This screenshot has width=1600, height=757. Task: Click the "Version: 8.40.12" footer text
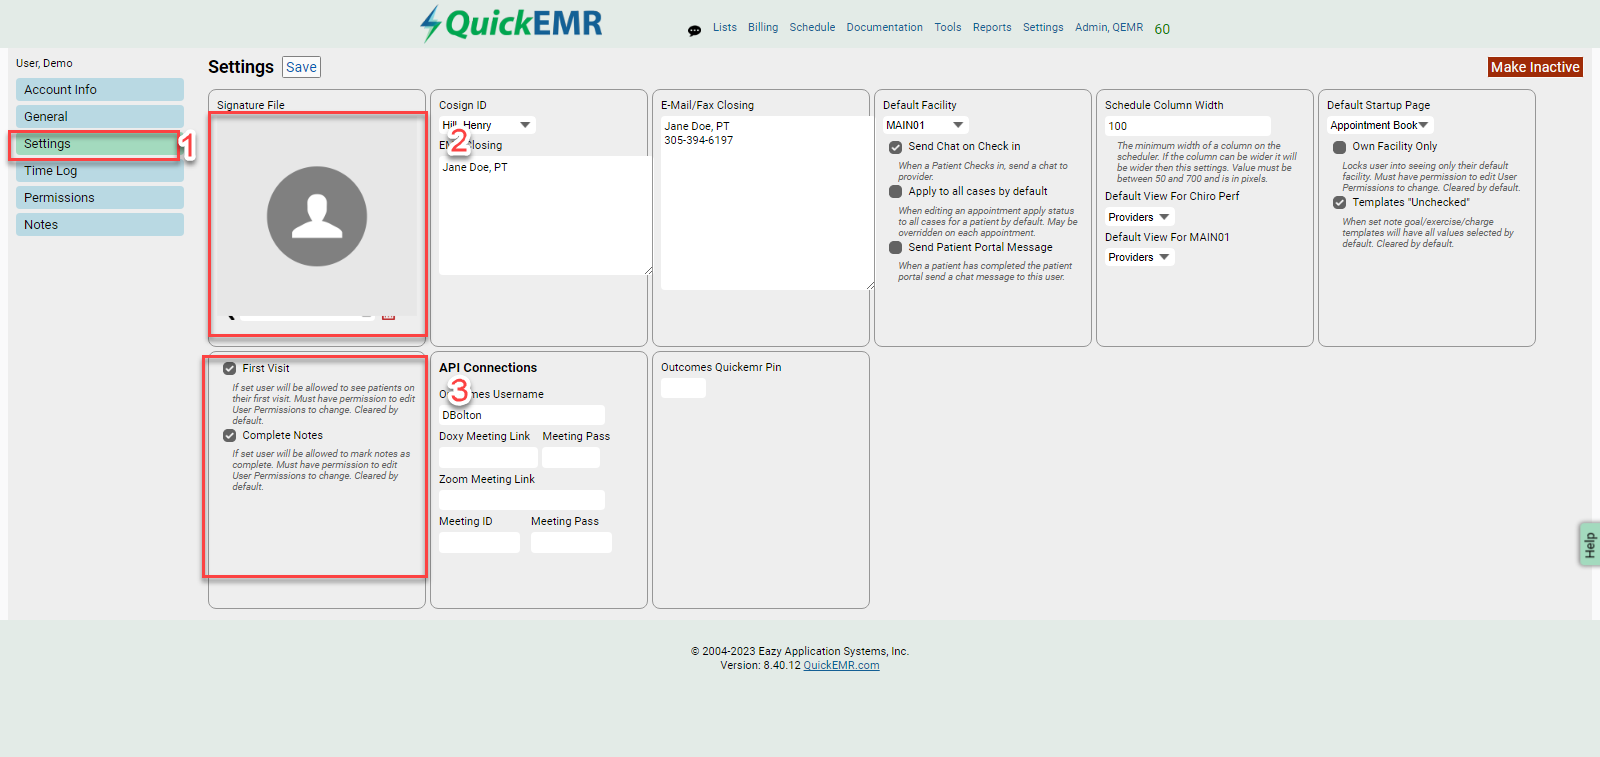pyautogui.click(x=760, y=665)
